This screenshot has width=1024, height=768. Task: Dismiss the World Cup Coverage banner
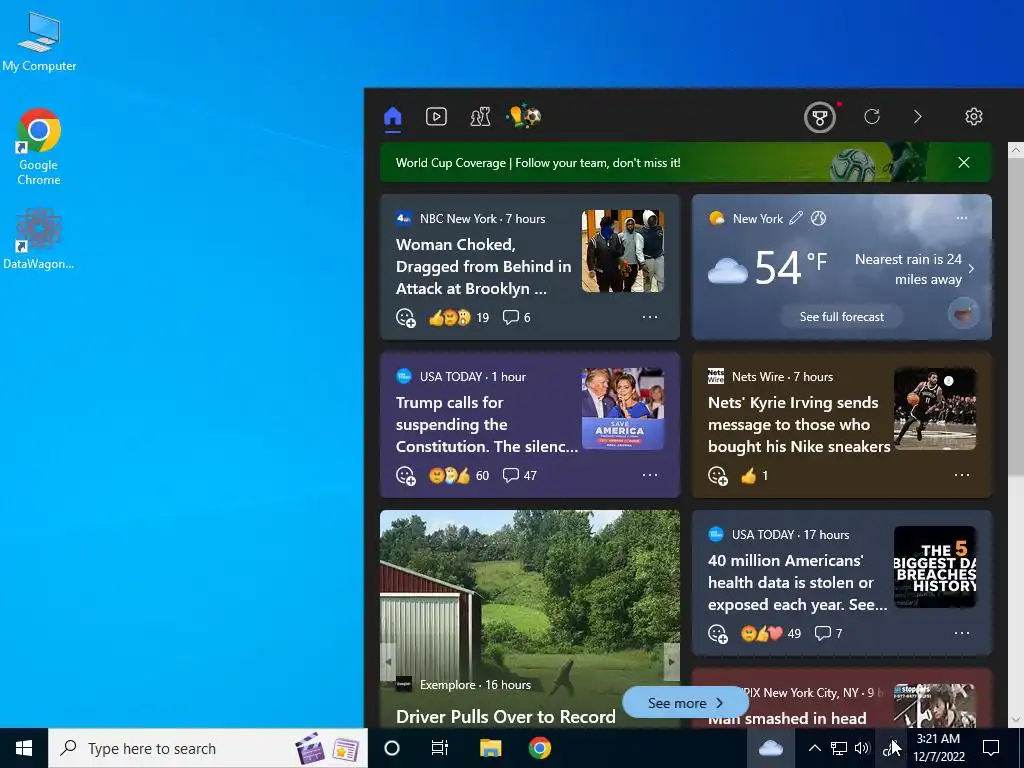(964, 163)
